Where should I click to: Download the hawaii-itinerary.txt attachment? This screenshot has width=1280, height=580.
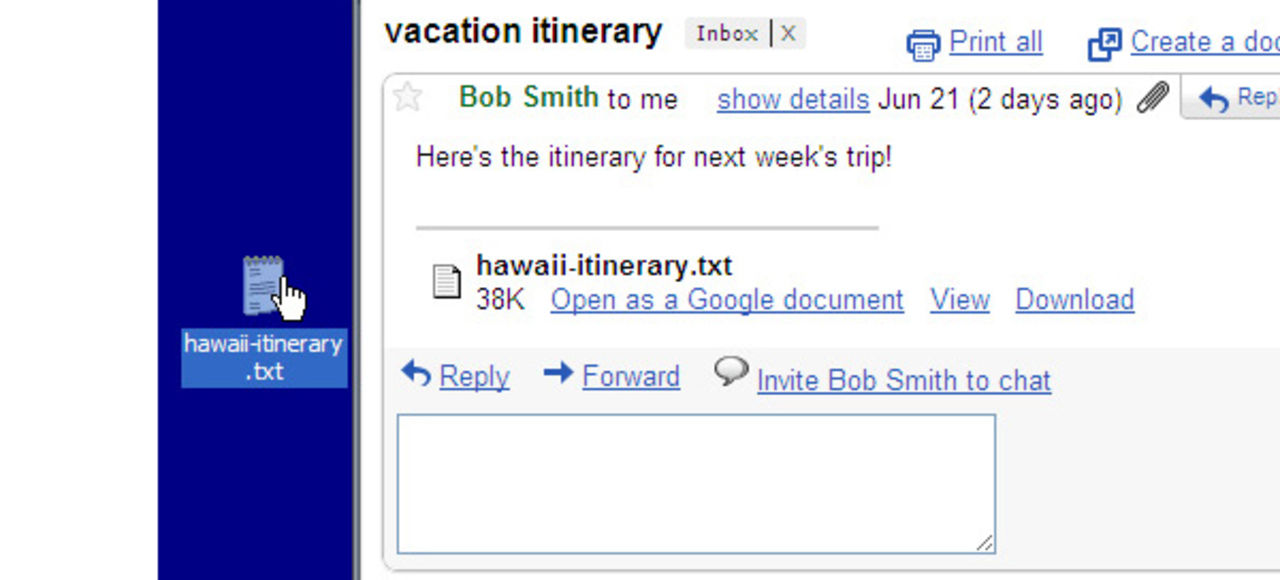(x=1074, y=299)
